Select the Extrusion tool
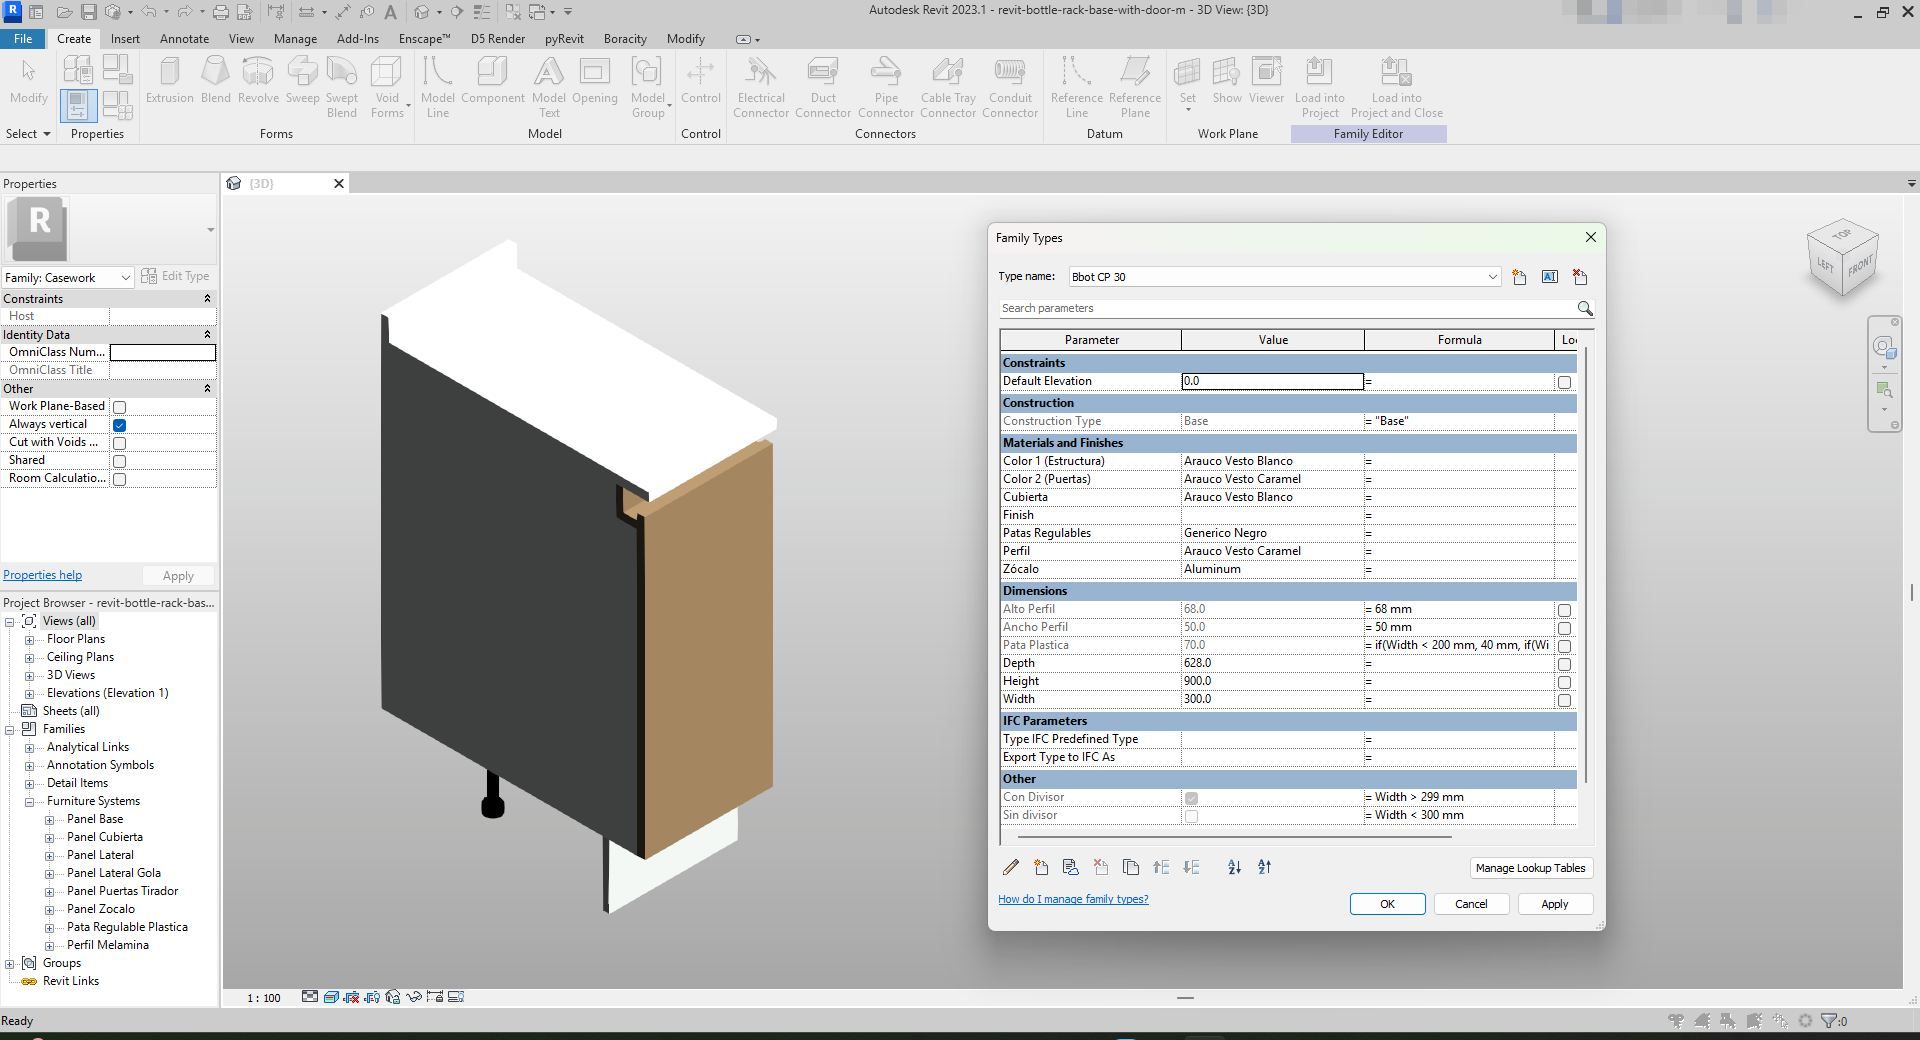Image resolution: width=1920 pixels, height=1040 pixels. click(170, 80)
